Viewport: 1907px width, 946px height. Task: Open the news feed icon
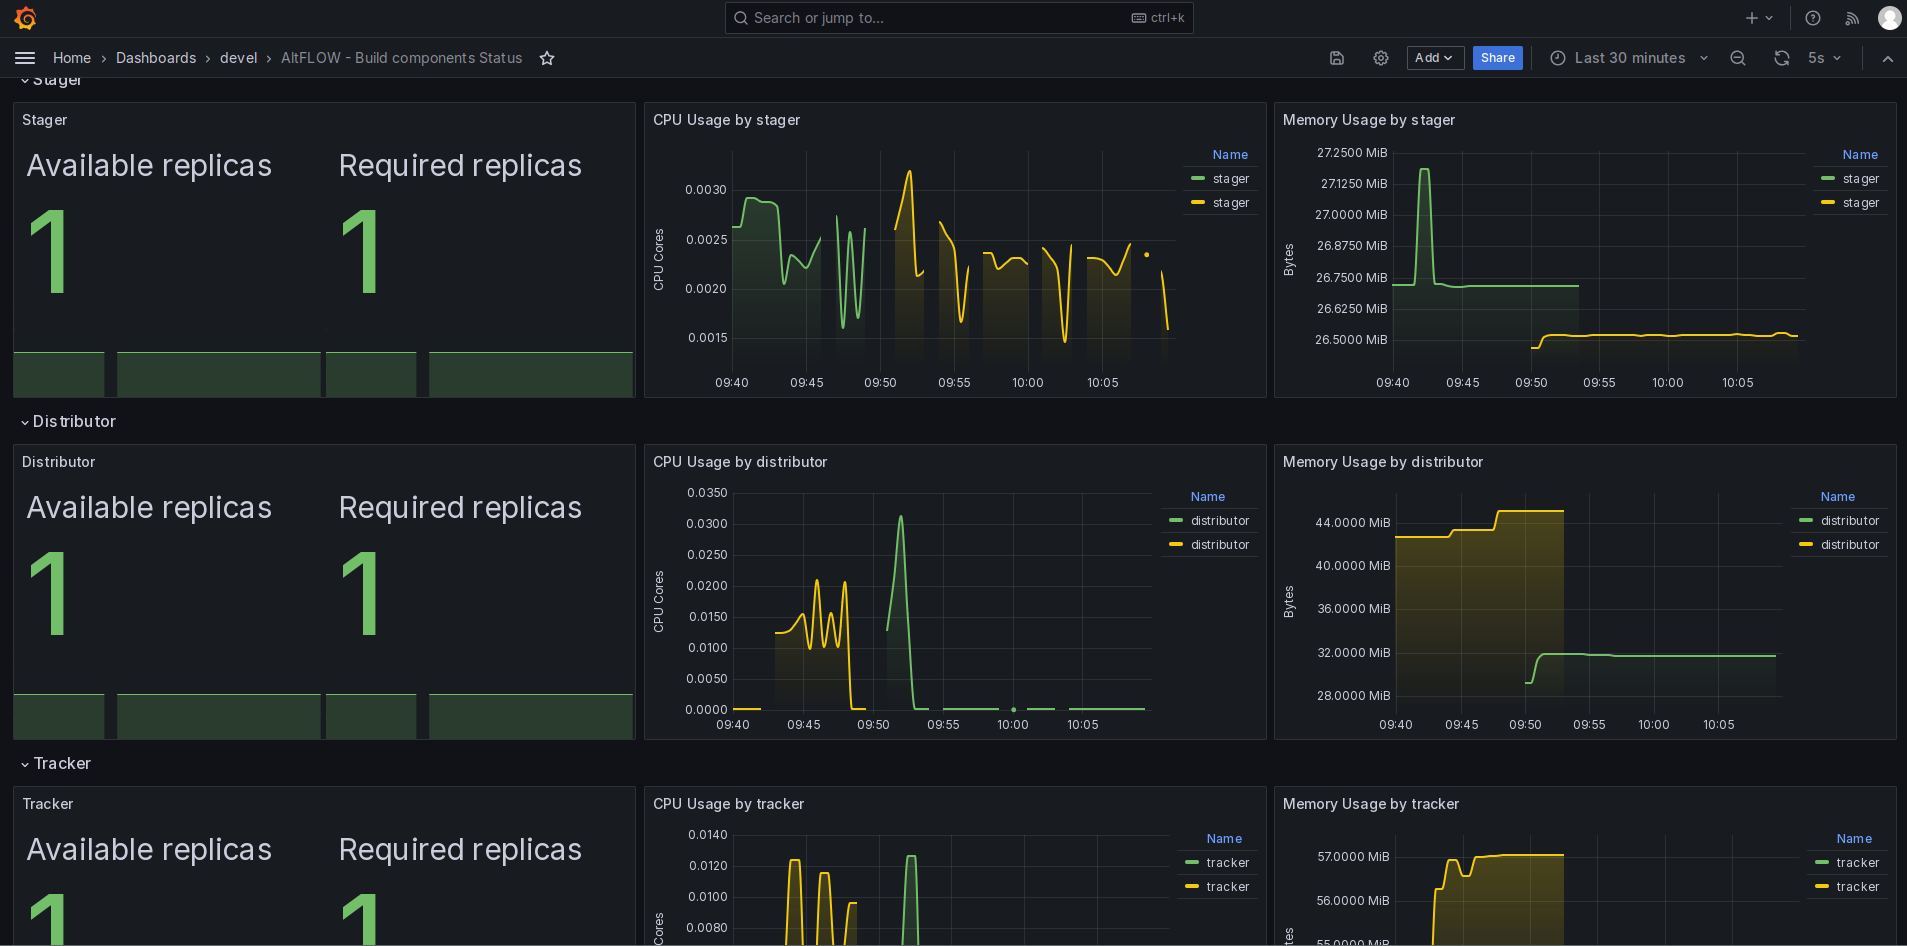(x=1852, y=18)
